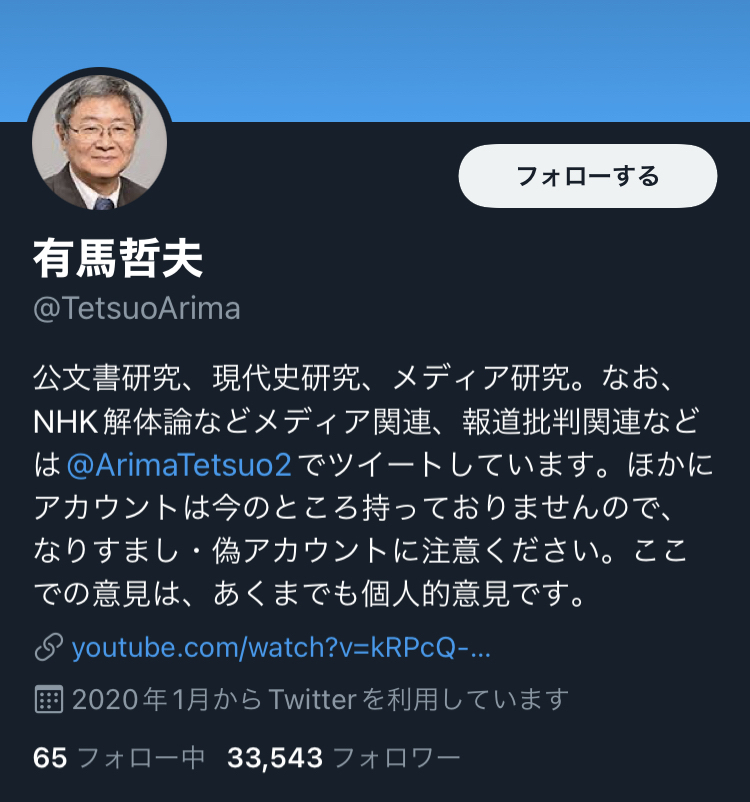Click the chain link icon
The image size is (750, 802).
[49, 648]
